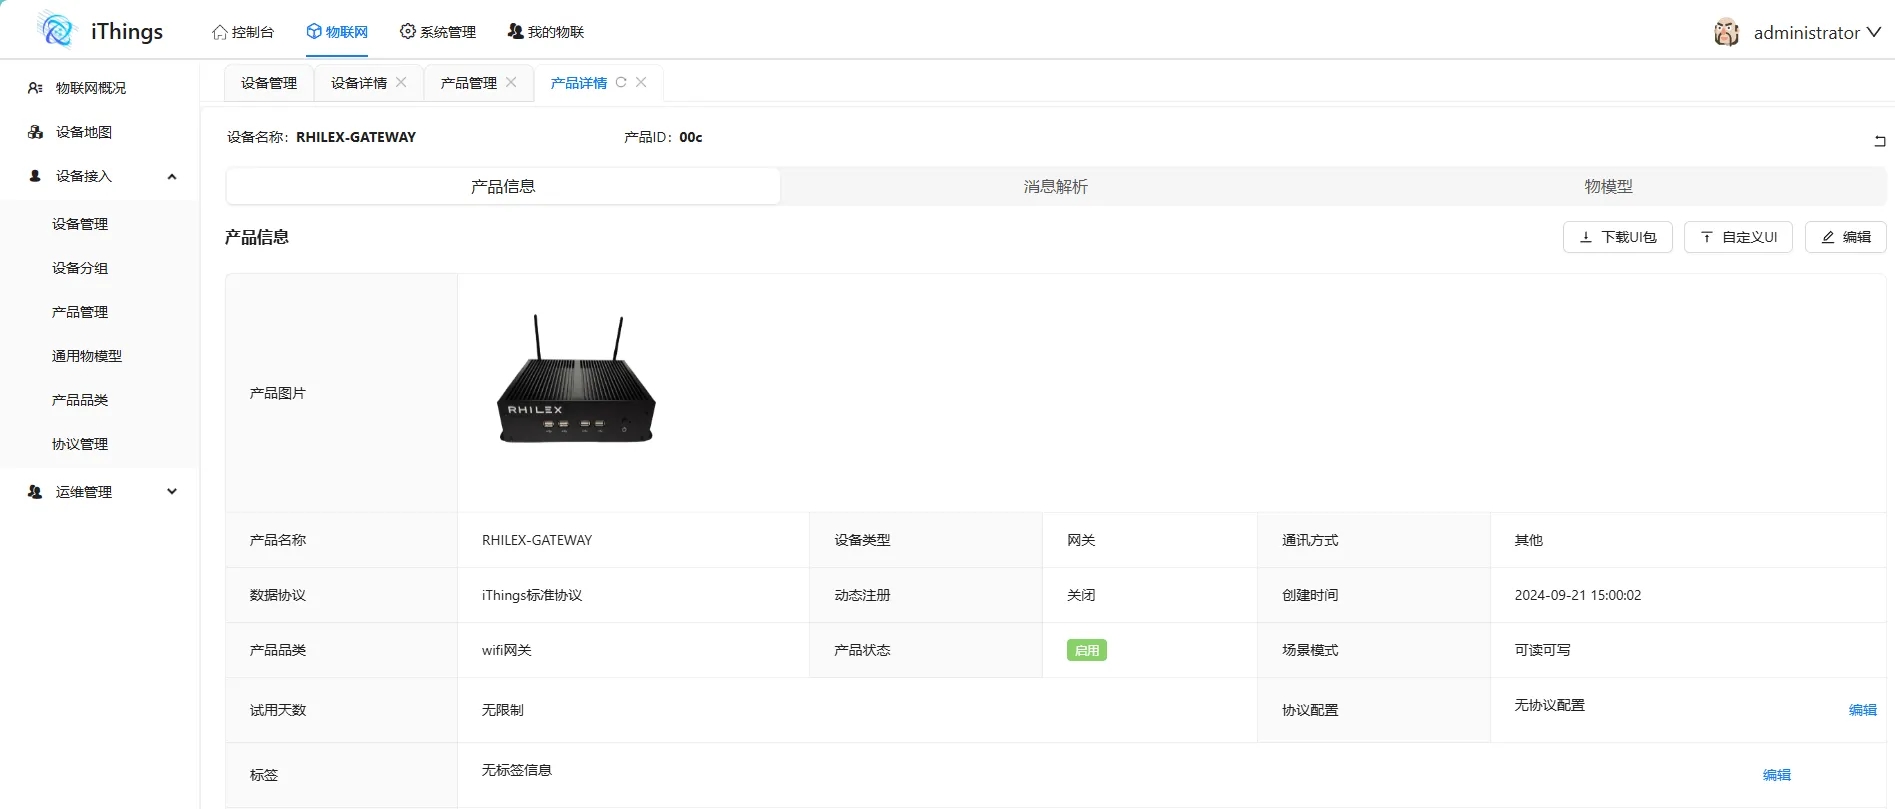Click the RHILEX gateway product image
Image resolution: width=1895 pixels, height=809 pixels.
coord(576,380)
